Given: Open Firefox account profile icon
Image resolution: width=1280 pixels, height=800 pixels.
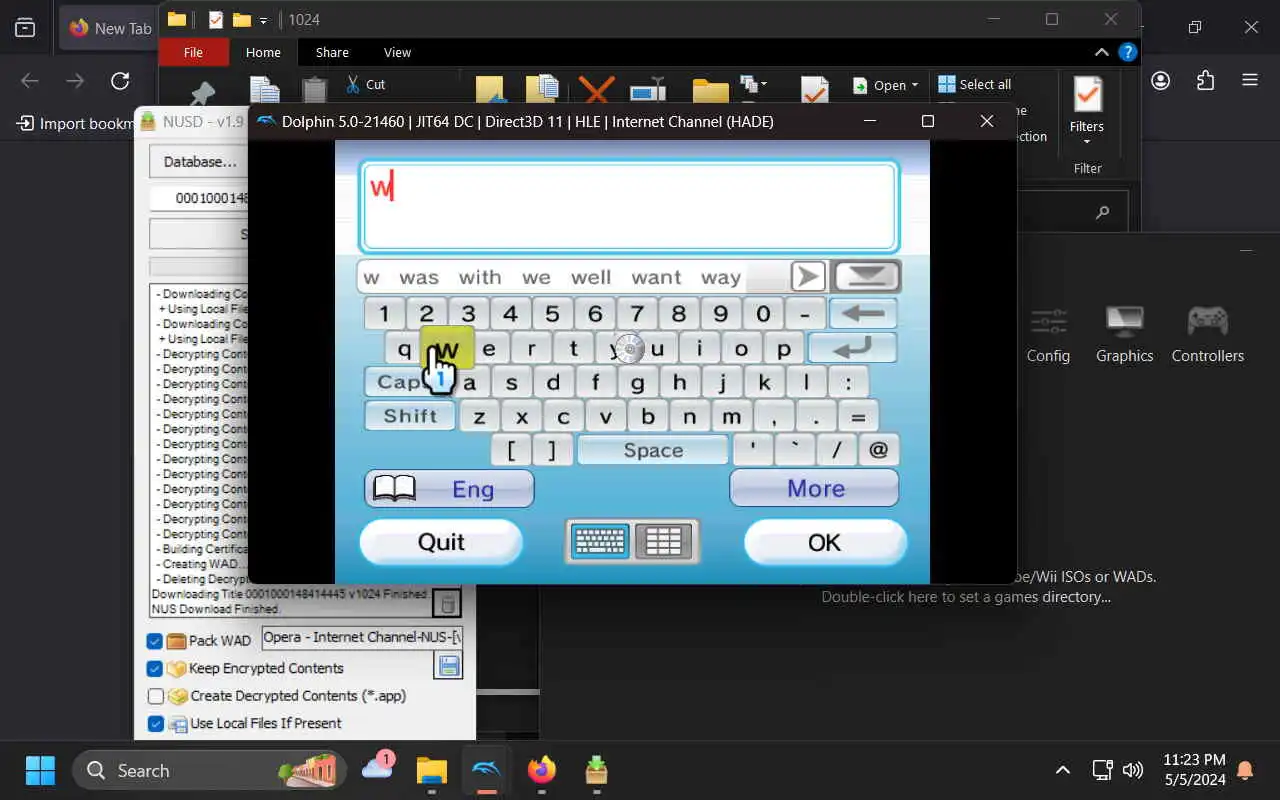Looking at the screenshot, I should pyautogui.click(x=1160, y=81).
